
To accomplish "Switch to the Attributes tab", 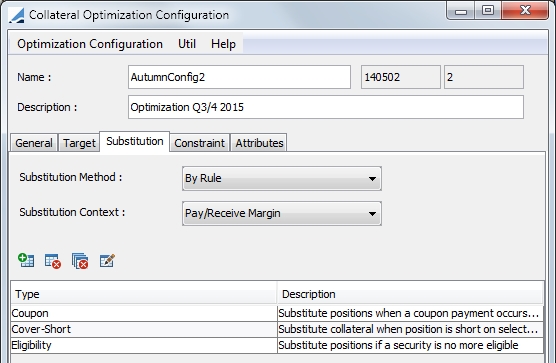I will pyautogui.click(x=259, y=143).
